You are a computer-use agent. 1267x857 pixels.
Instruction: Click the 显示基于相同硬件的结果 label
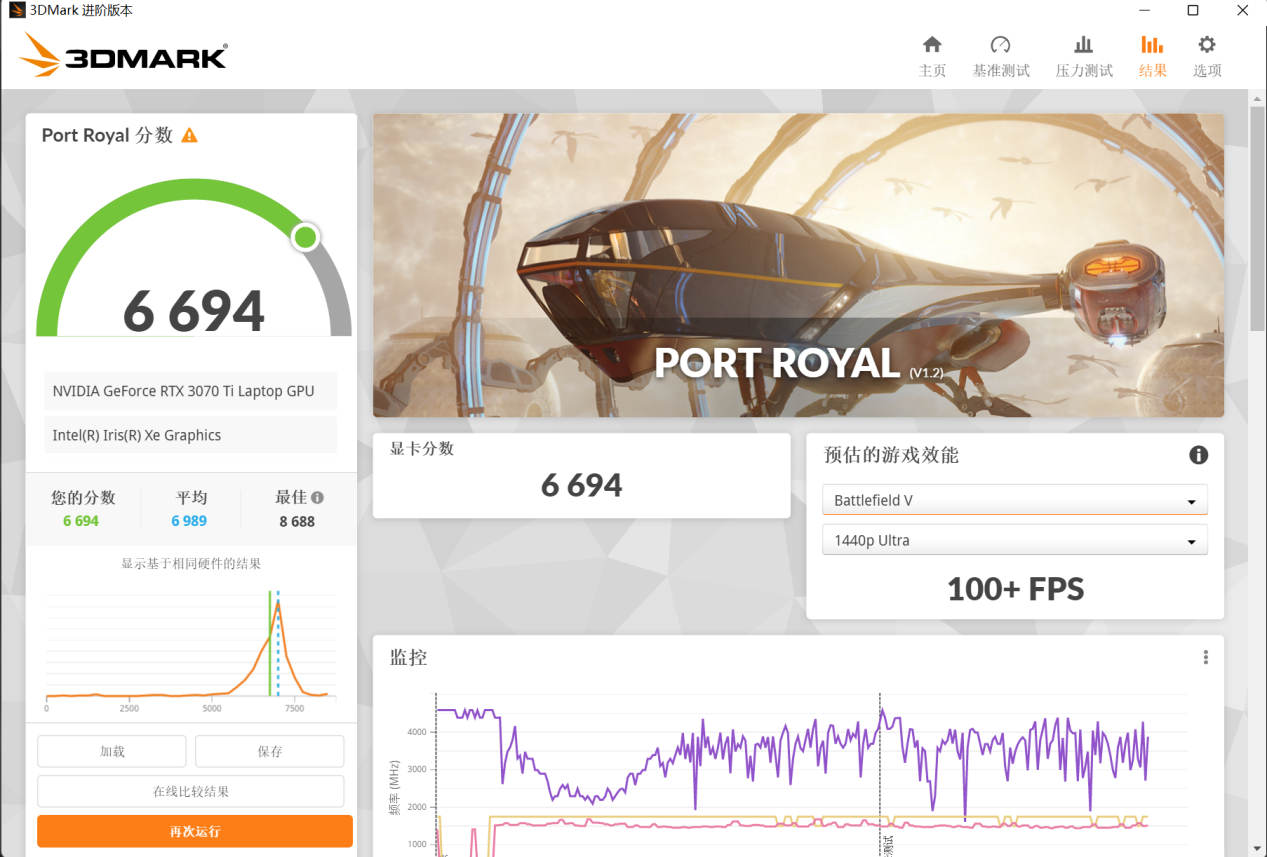point(191,564)
